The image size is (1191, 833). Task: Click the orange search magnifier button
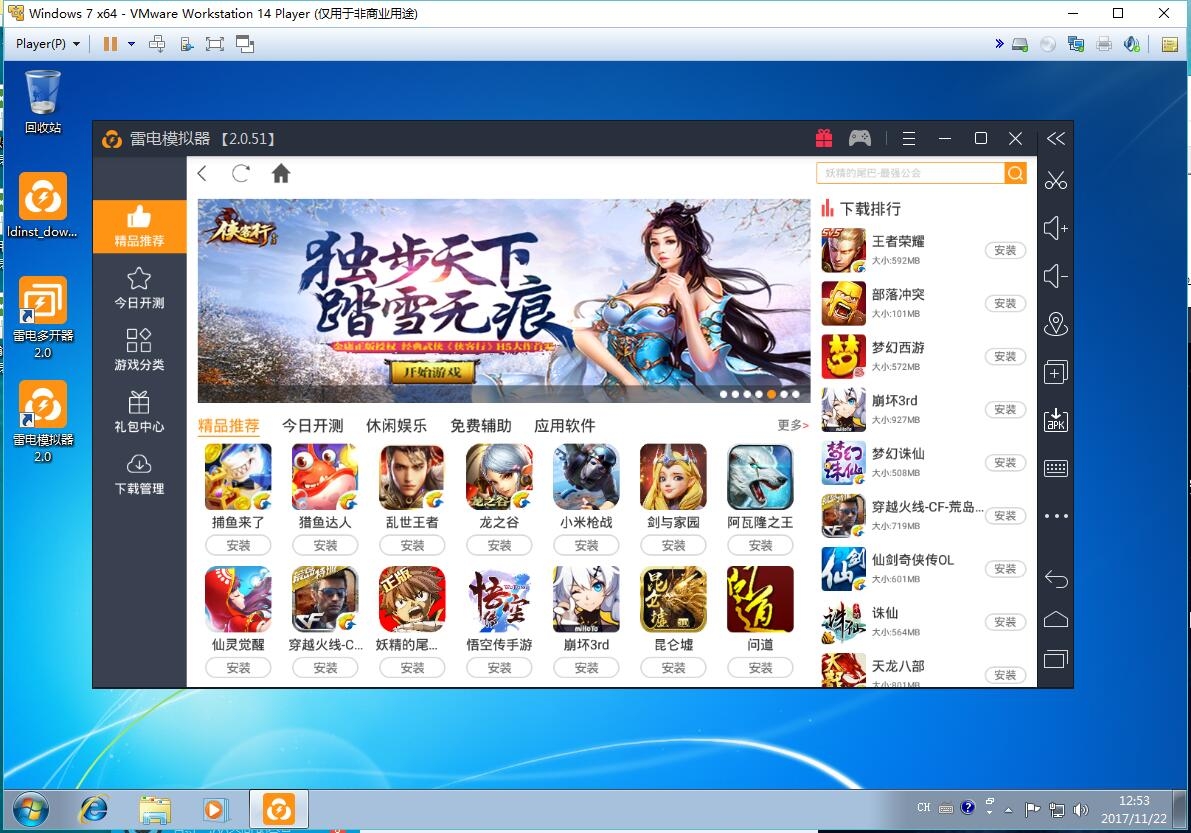[x=1016, y=173]
